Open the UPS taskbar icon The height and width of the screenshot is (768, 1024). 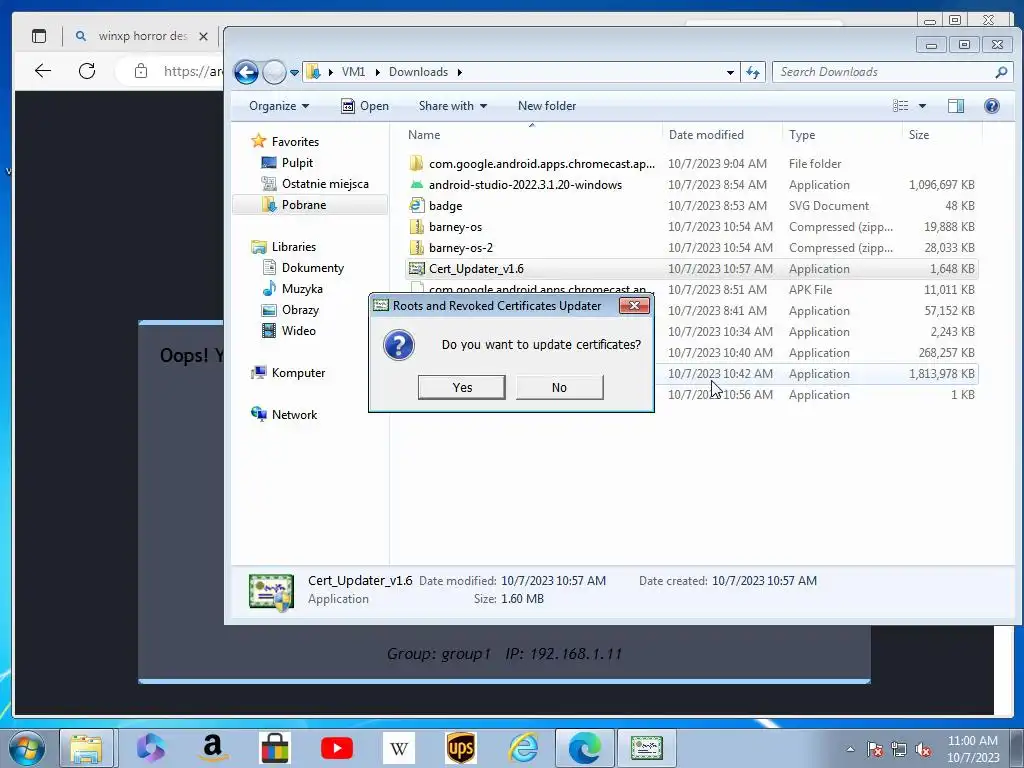460,748
